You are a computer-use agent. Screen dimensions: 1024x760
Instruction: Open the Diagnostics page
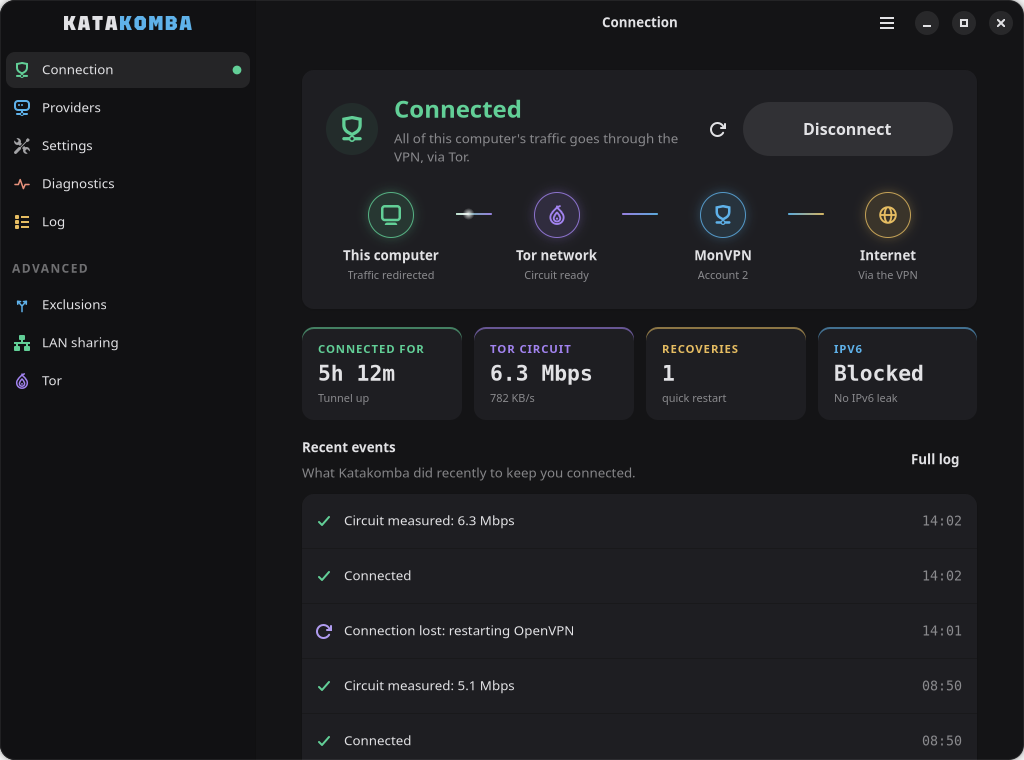click(128, 183)
